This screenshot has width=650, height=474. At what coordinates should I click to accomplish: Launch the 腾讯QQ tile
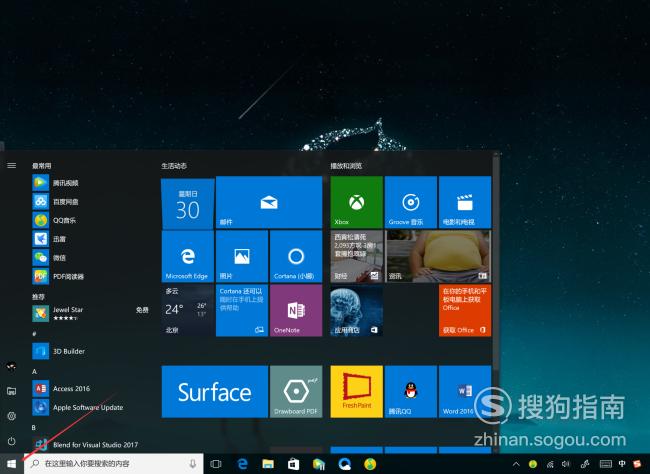(x=411, y=391)
